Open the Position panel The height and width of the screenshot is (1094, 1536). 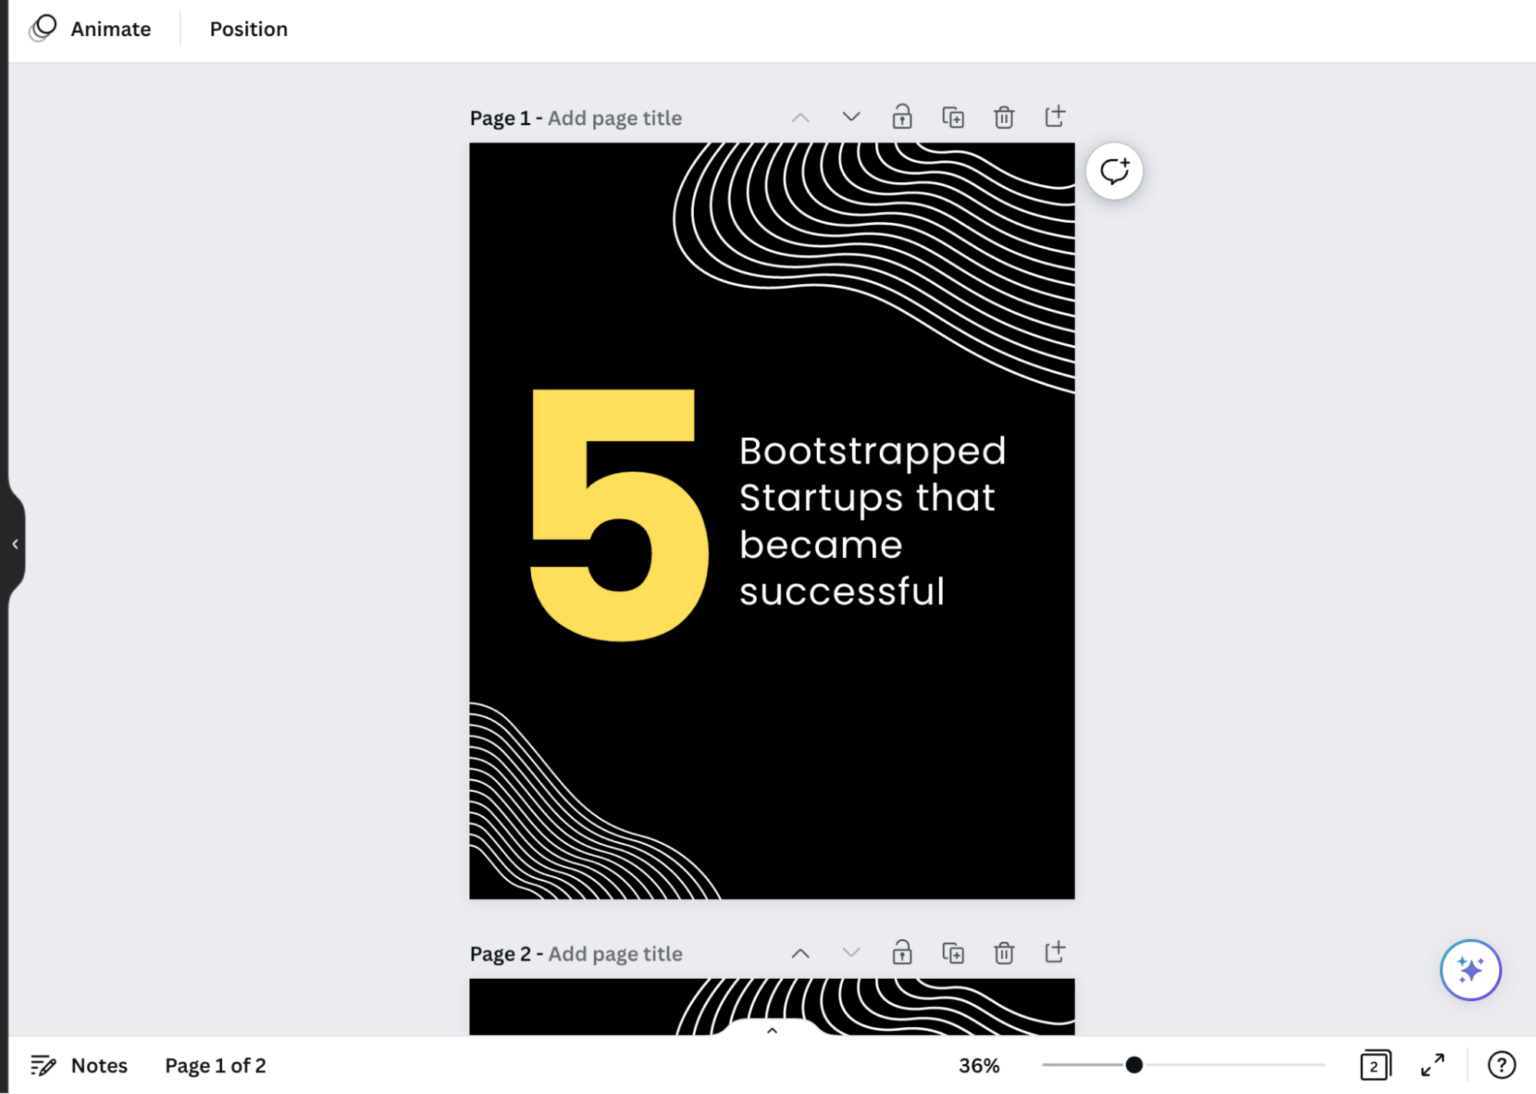click(x=248, y=28)
